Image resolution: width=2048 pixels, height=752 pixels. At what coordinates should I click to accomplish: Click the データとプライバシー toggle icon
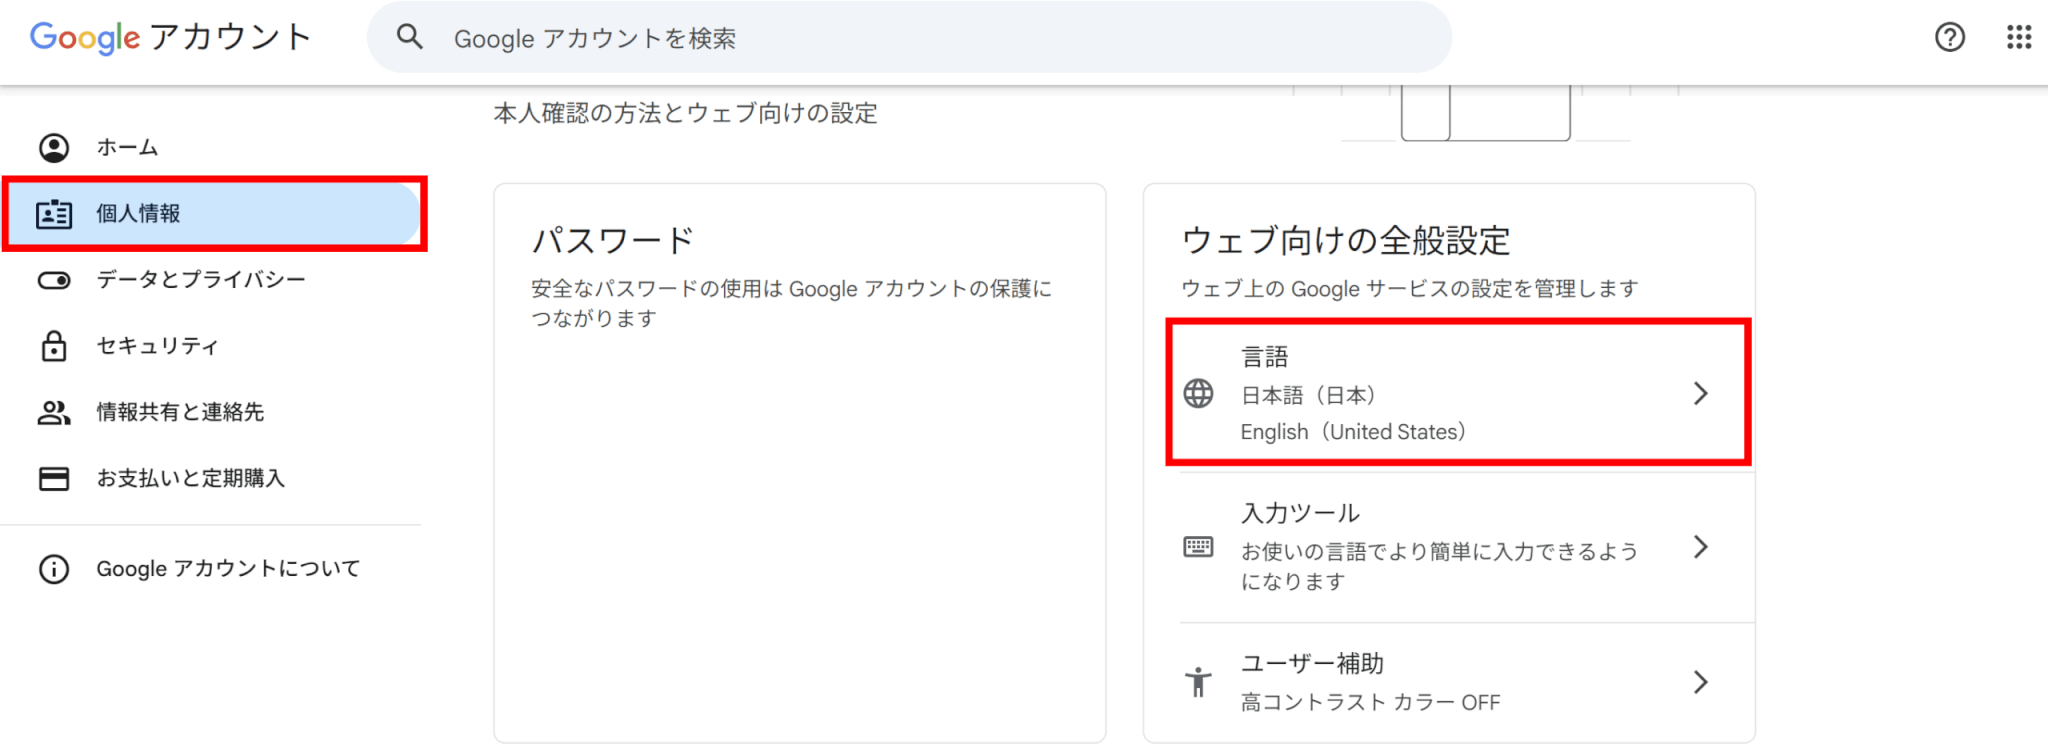(54, 280)
